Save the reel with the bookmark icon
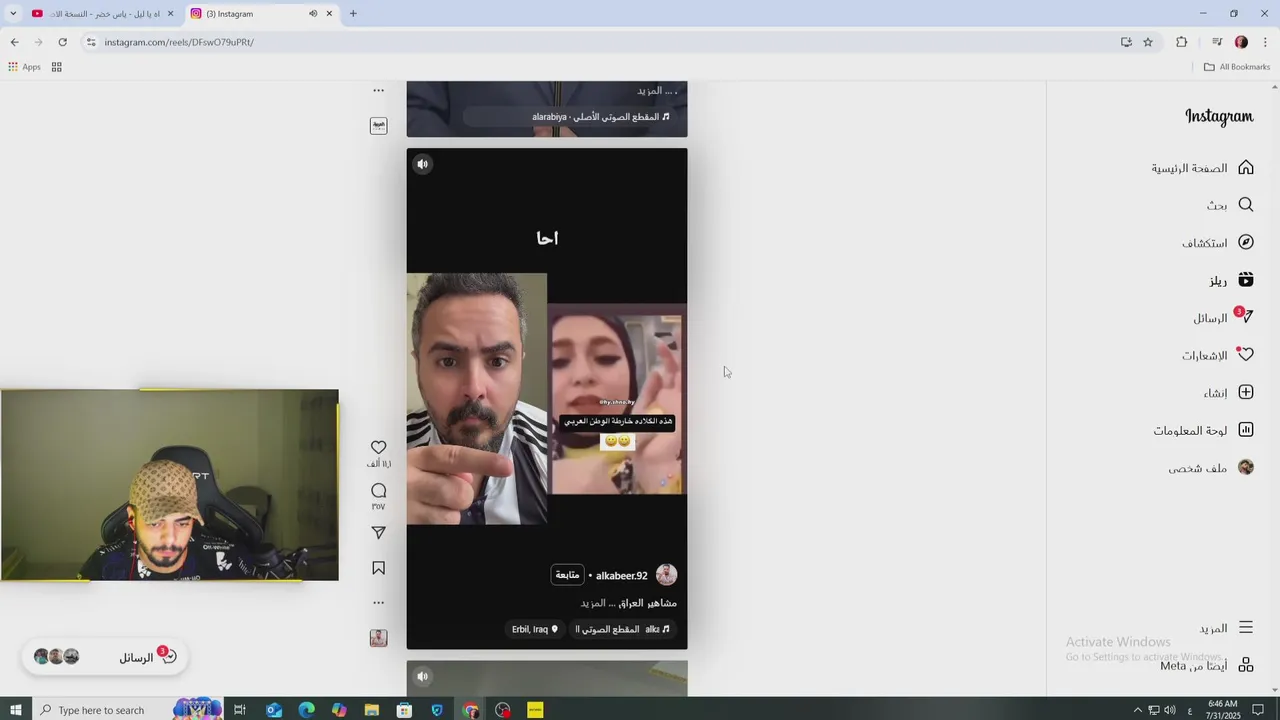The height and width of the screenshot is (720, 1280). click(378, 568)
